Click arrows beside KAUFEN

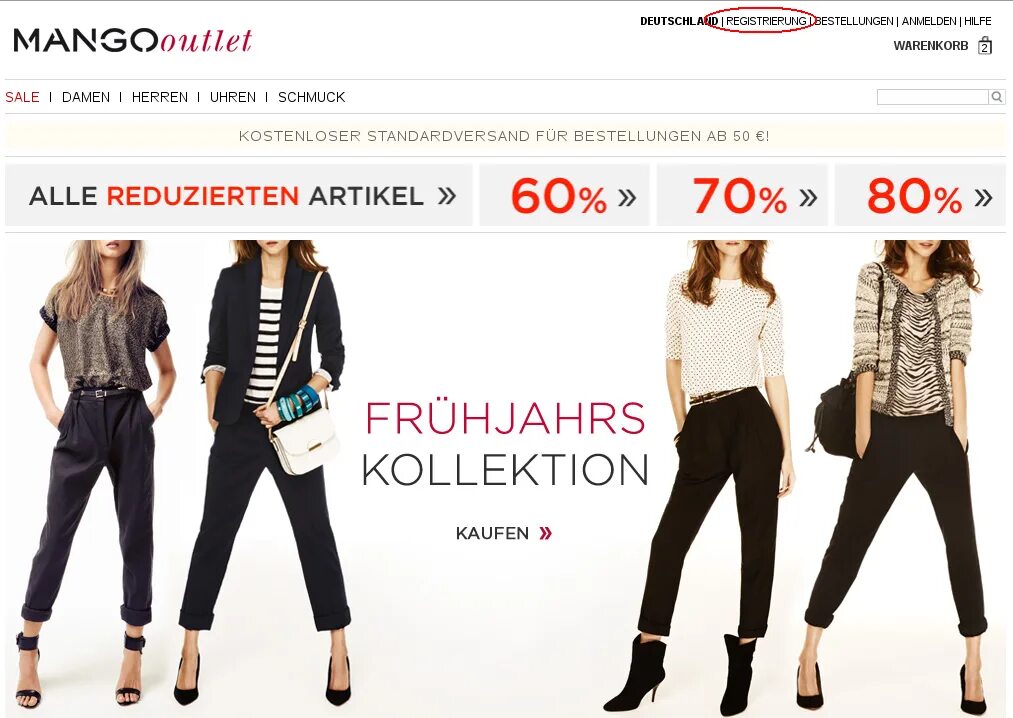pyautogui.click(x=546, y=533)
